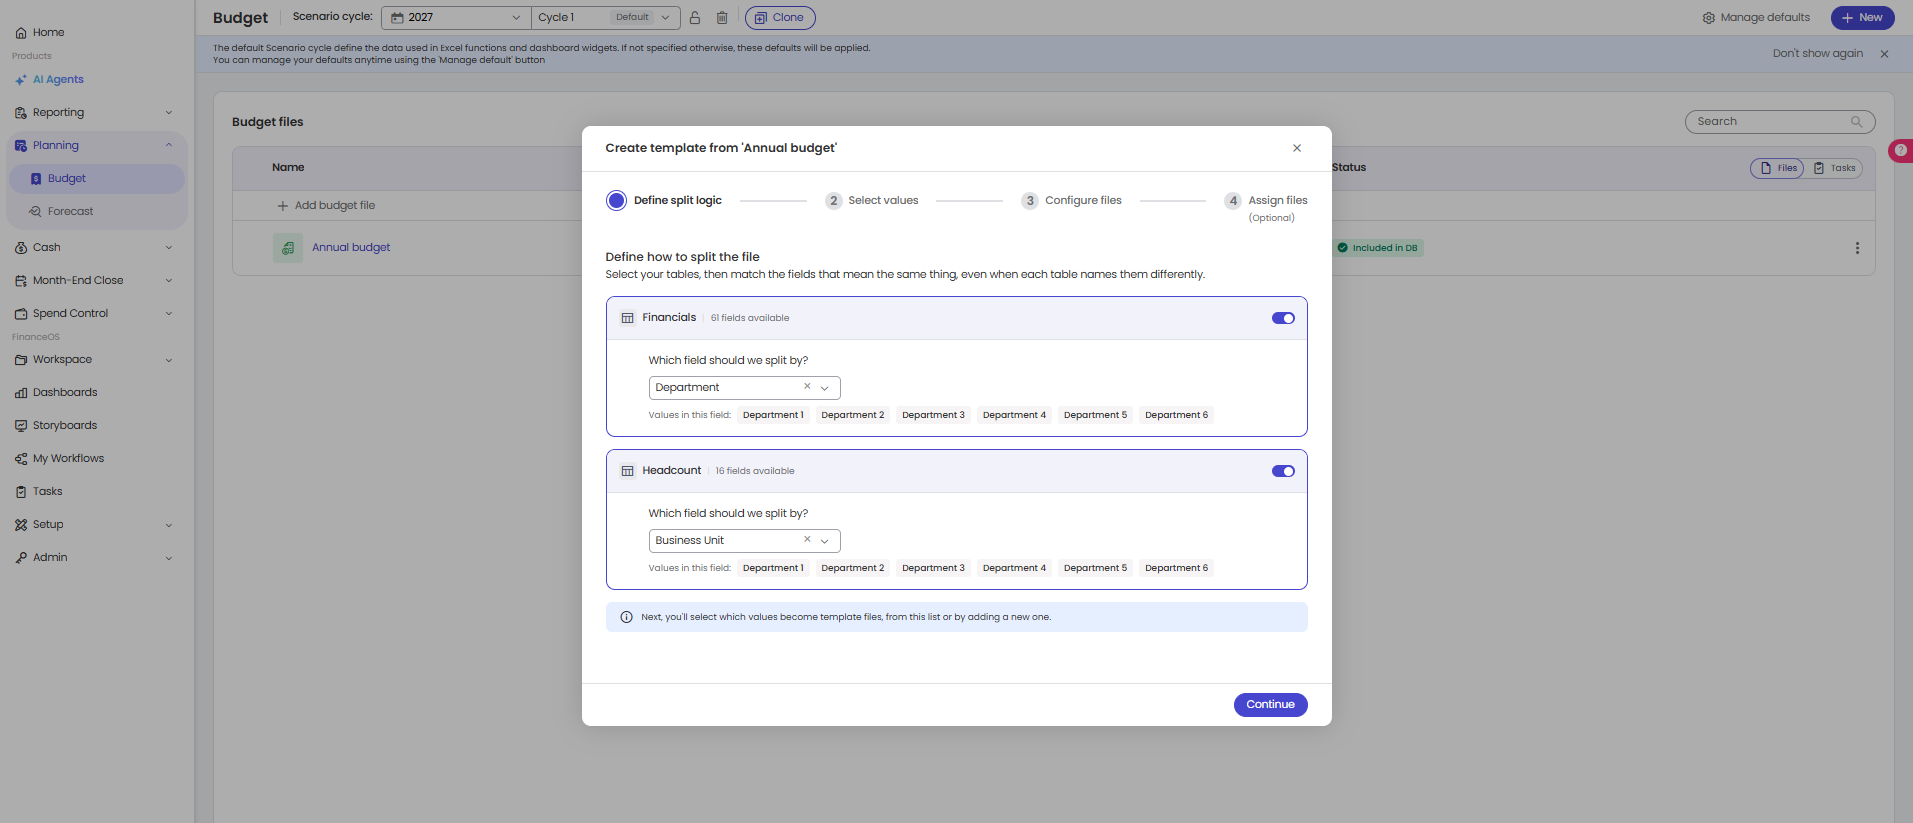Go to the Configure files step

[1071, 201]
